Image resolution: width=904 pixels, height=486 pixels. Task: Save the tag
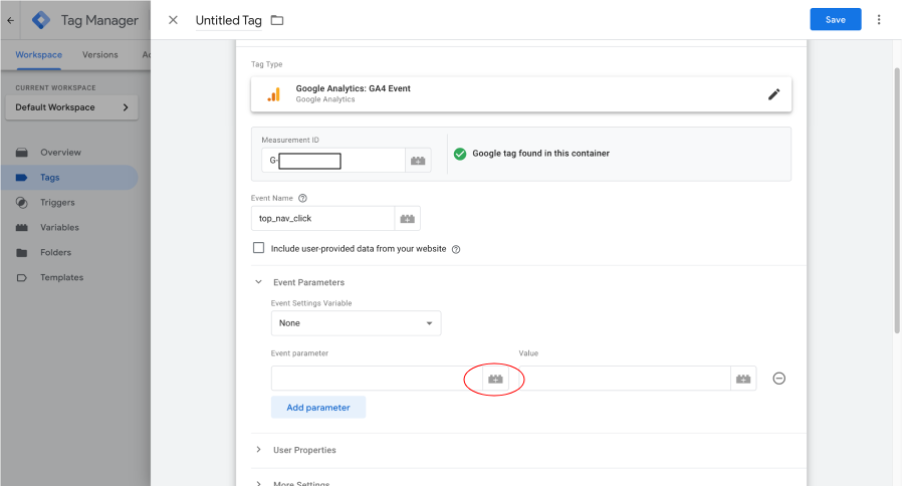tap(835, 20)
